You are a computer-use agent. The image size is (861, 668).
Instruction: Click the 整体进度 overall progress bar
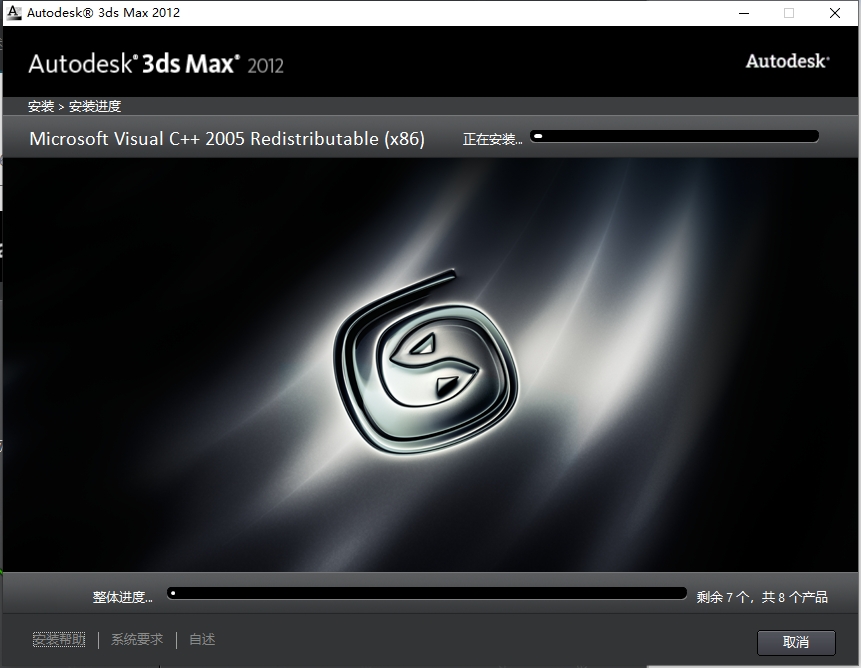pyautogui.click(x=427, y=592)
